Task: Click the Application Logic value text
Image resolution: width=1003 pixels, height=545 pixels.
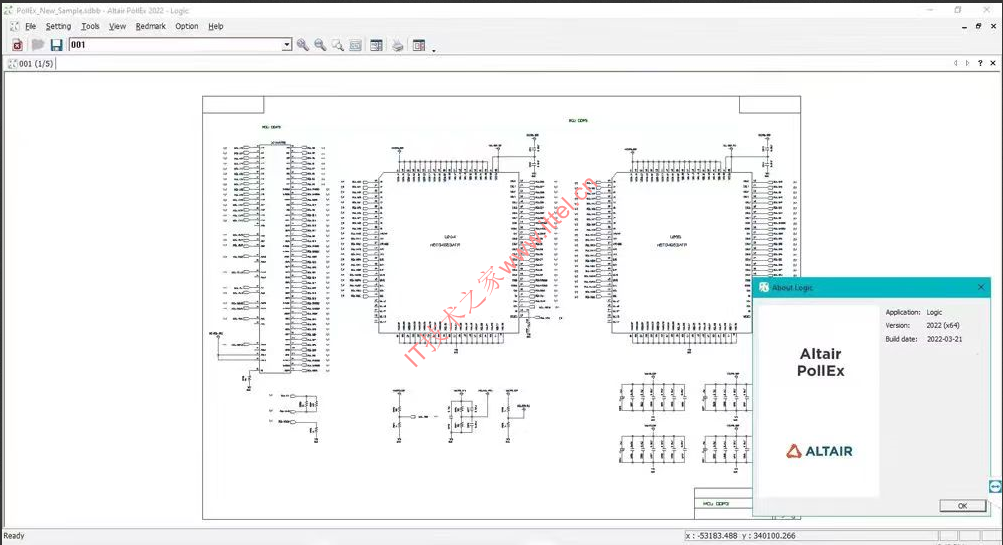Action: pyautogui.click(x=935, y=312)
